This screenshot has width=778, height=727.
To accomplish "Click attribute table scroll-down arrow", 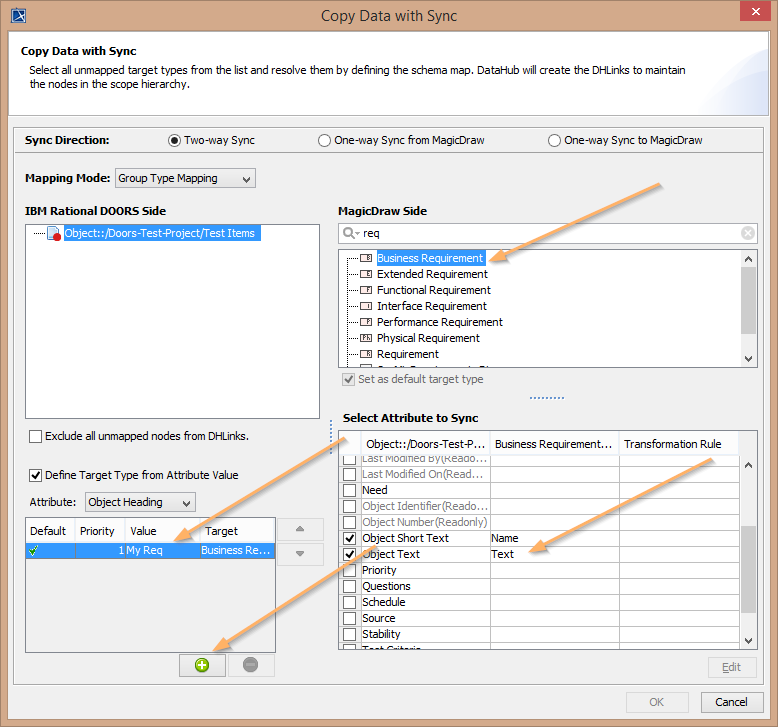I will click(749, 641).
